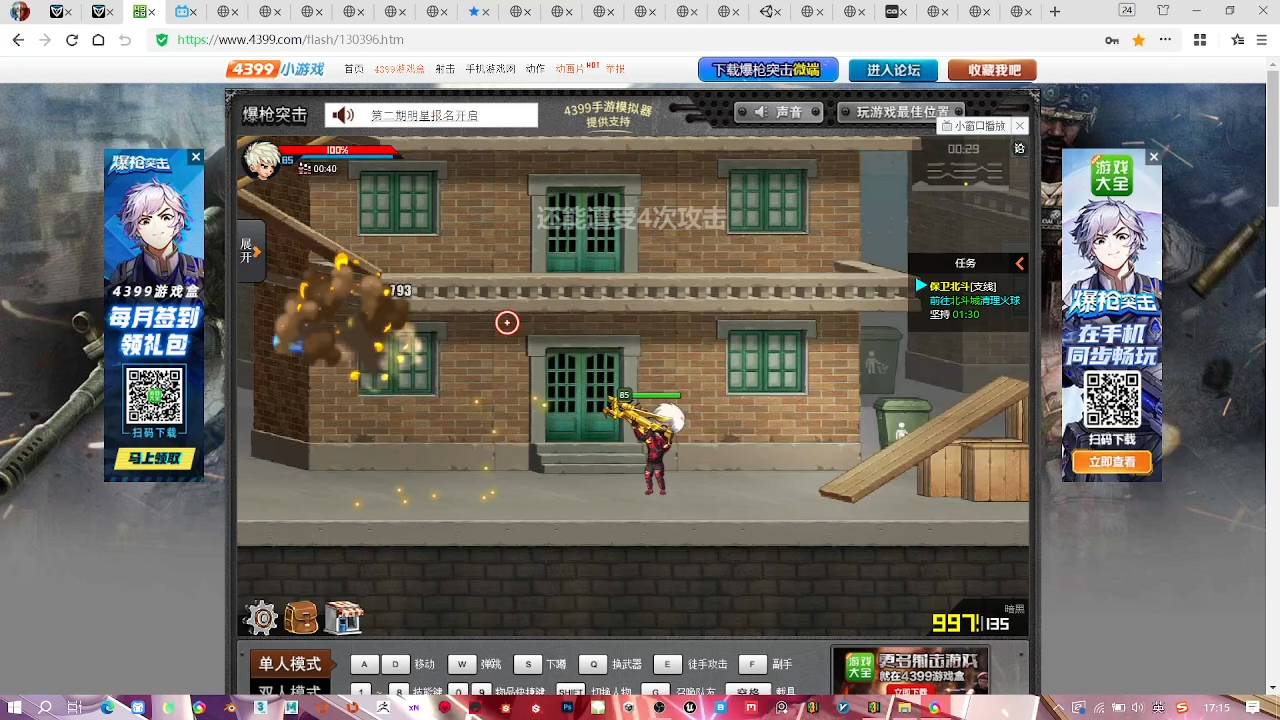The image size is (1280, 720).
Task: Click the orange bookmark star icon
Action: (1138, 40)
